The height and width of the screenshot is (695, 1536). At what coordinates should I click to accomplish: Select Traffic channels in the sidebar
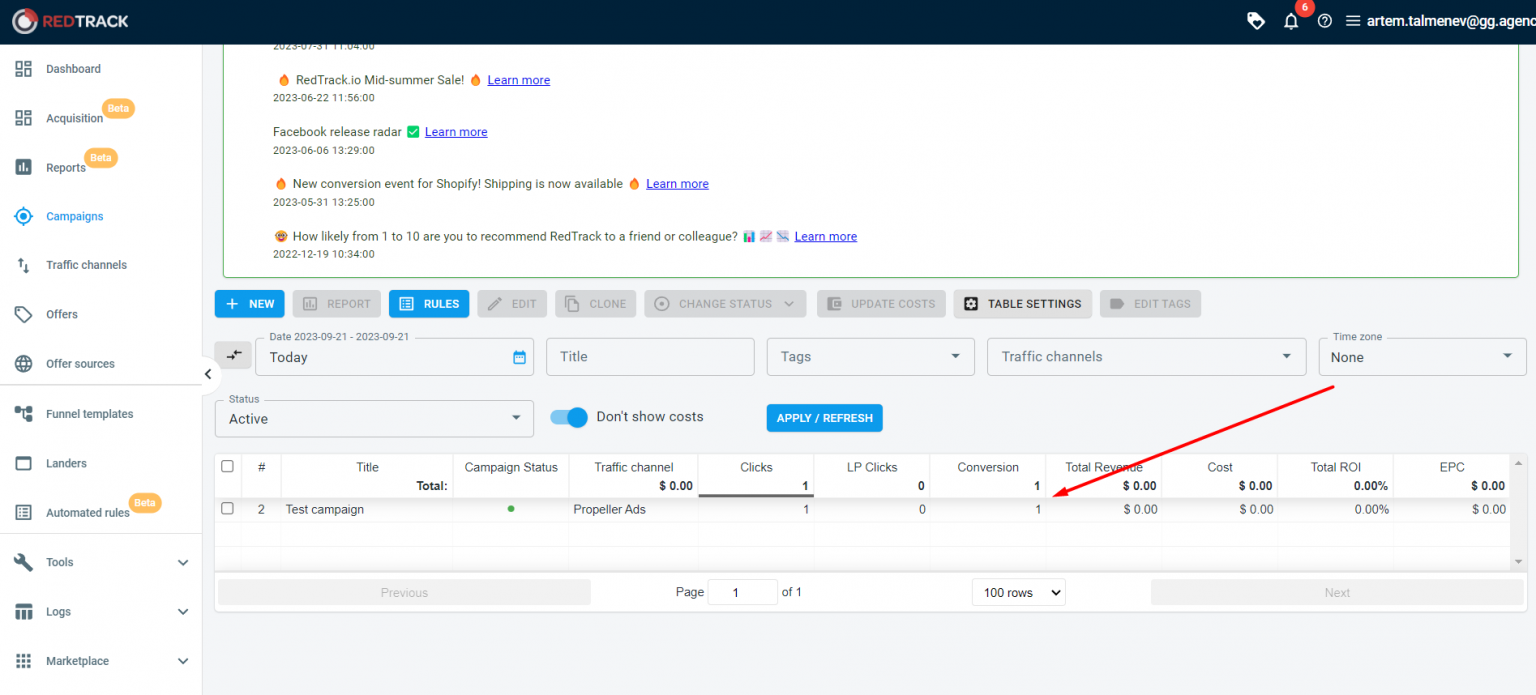click(x=88, y=264)
